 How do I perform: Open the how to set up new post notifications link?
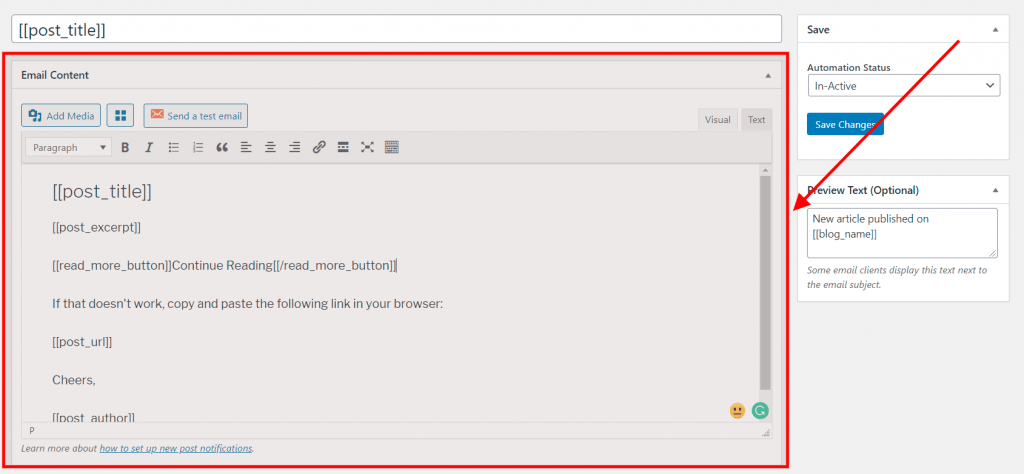pyautogui.click(x=176, y=449)
